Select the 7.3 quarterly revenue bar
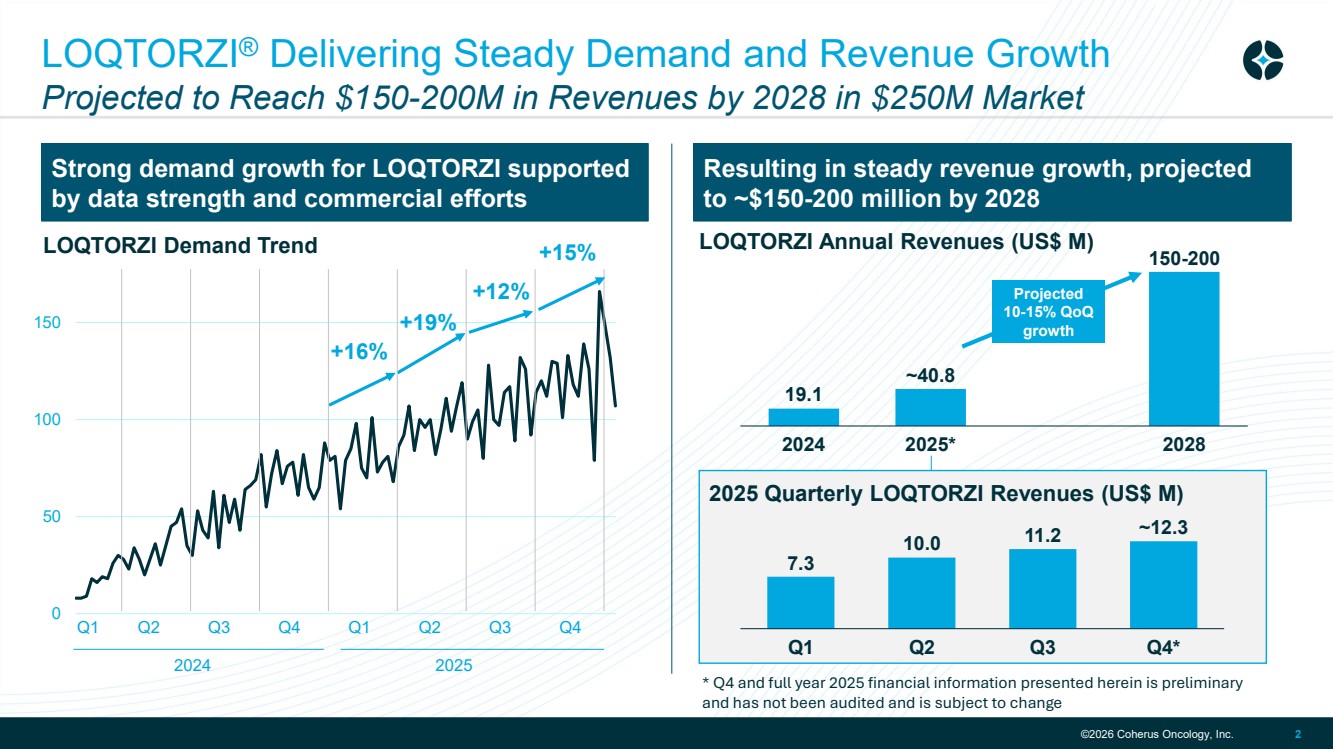1333x749 pixels. click(800, 602)
